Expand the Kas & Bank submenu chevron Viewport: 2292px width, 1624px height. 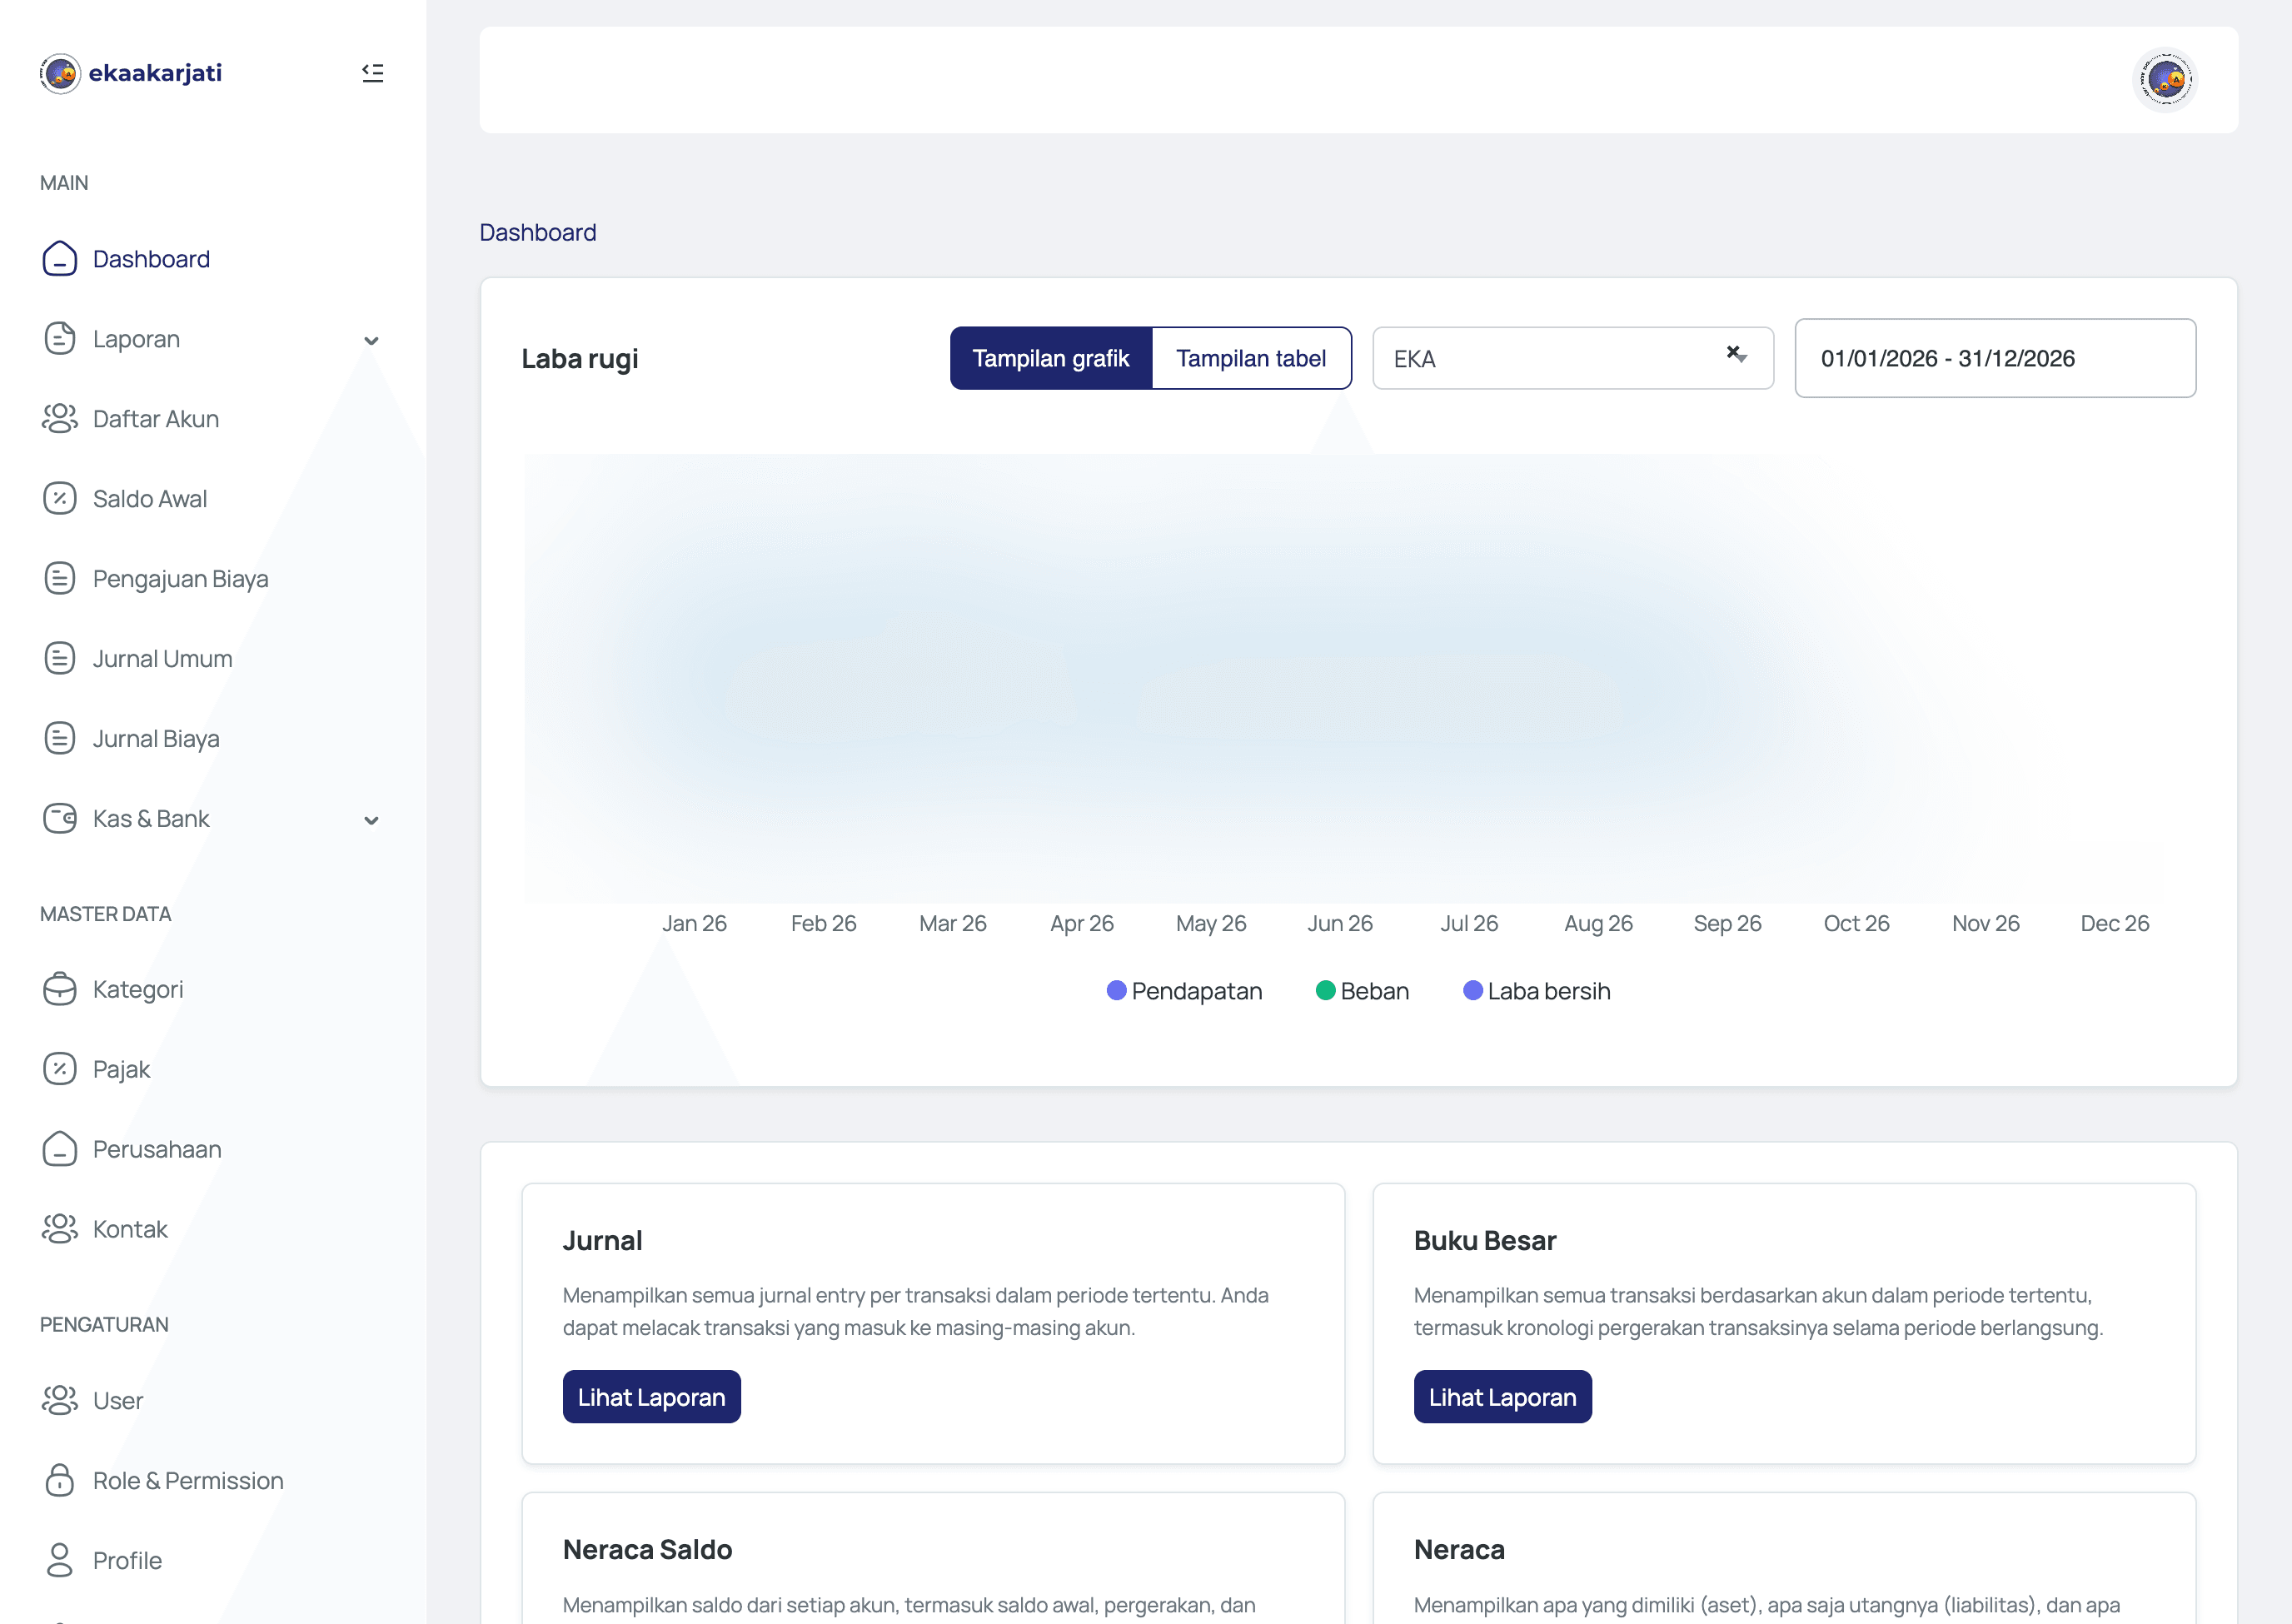pos(371,821)
